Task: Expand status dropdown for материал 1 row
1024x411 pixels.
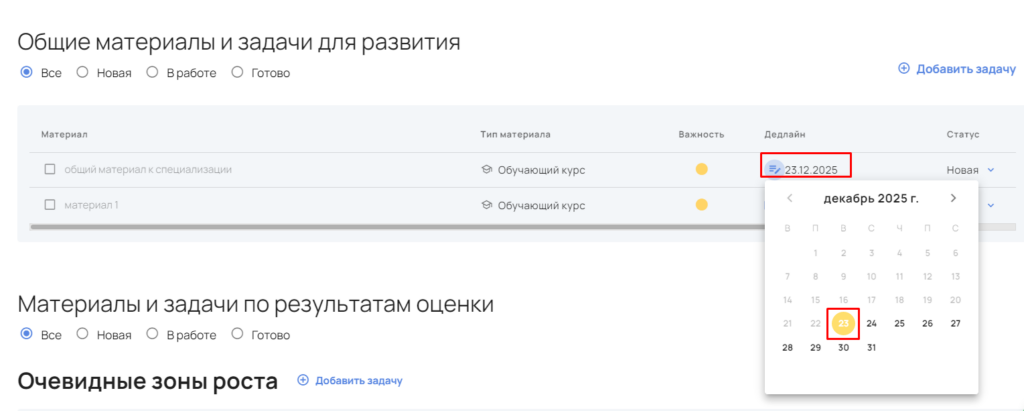Action: (x=990, y=205)
